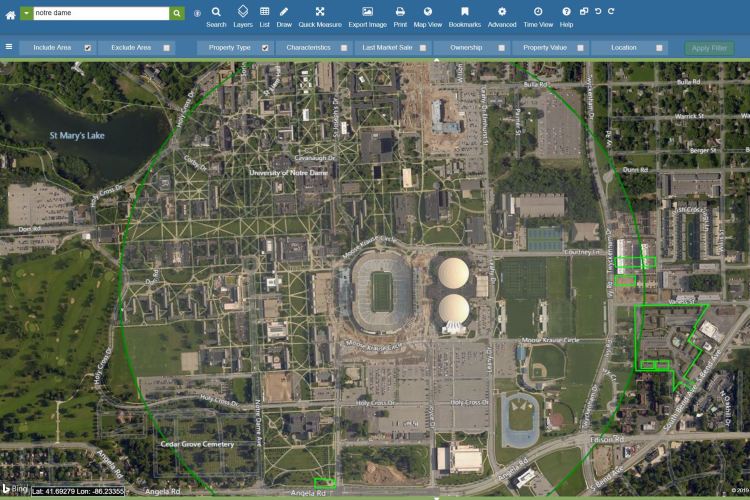The width and height of the screenshot is (750, 500).
Task: Open Help
Action: pyautogui.click(x=566, y=17)
